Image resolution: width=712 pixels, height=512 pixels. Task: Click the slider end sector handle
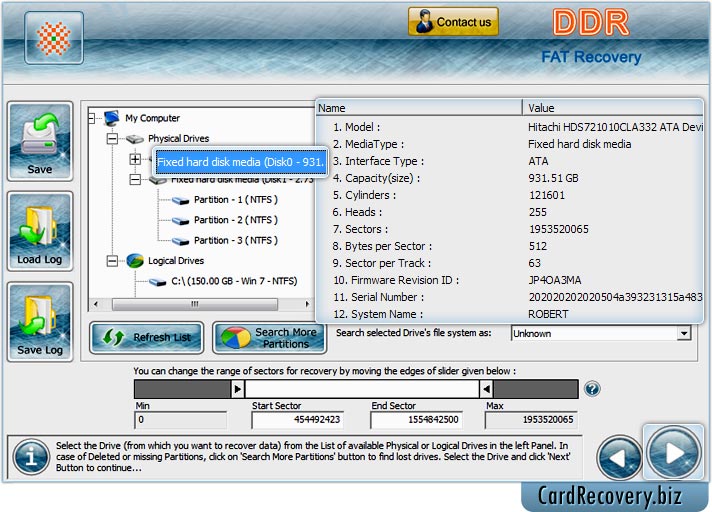[x=486, y=389]
